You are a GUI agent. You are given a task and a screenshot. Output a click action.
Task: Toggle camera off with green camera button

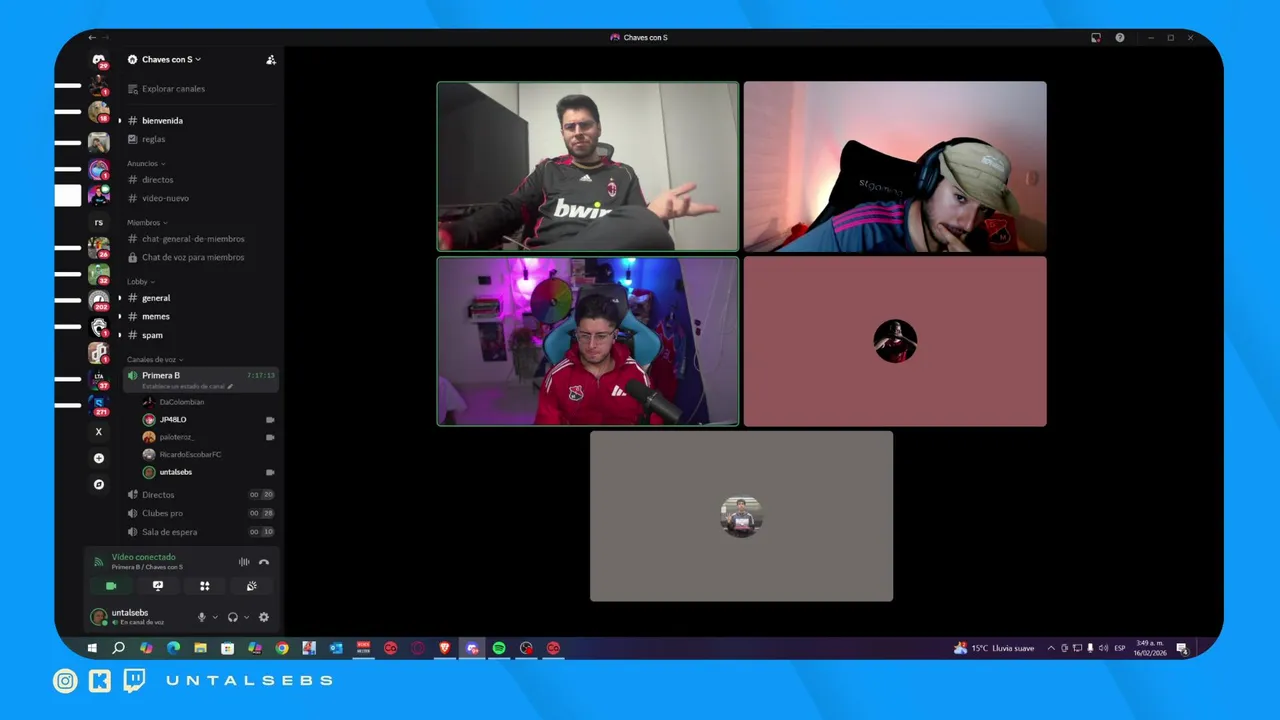tap(111, 586)
